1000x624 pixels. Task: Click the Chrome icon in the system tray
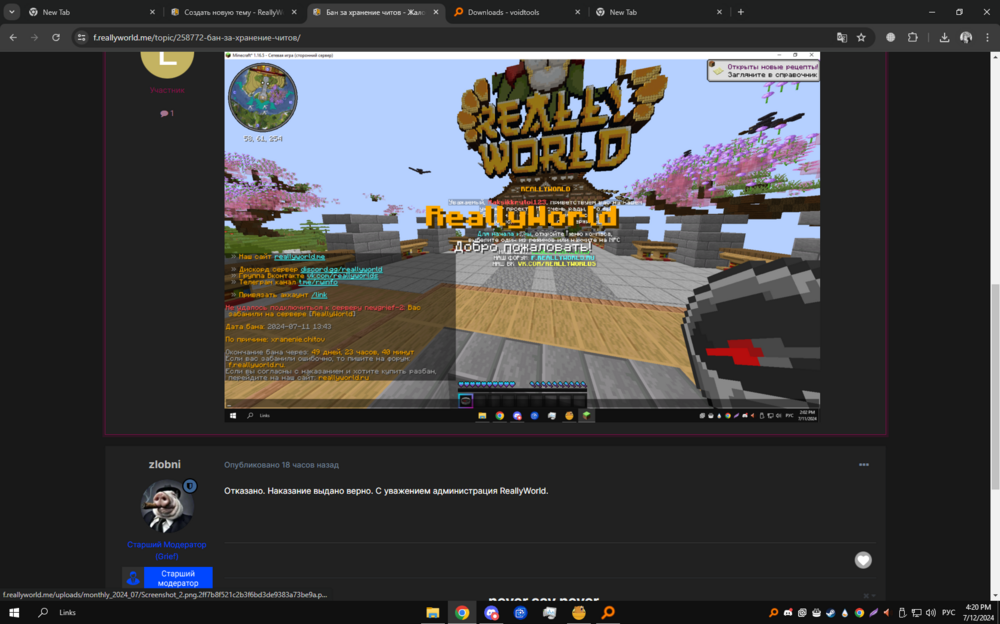[x=859, y=613]
